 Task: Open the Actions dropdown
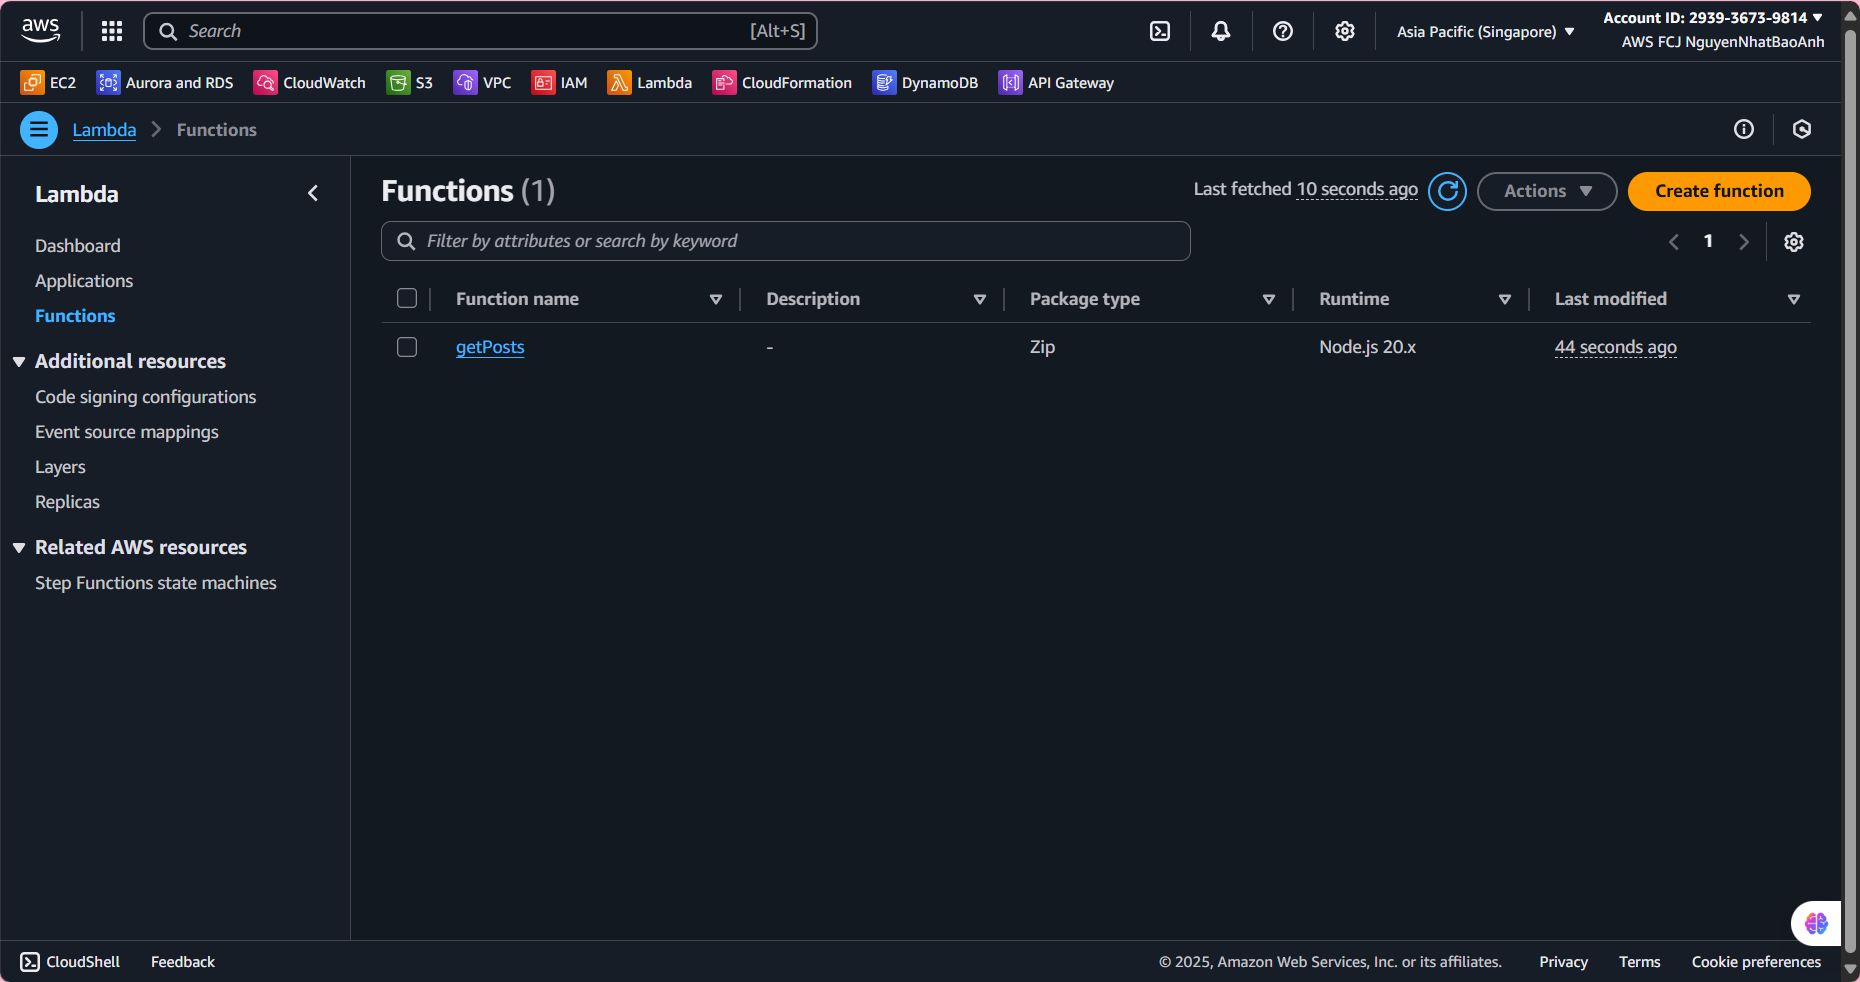[x=1546, y=191]
